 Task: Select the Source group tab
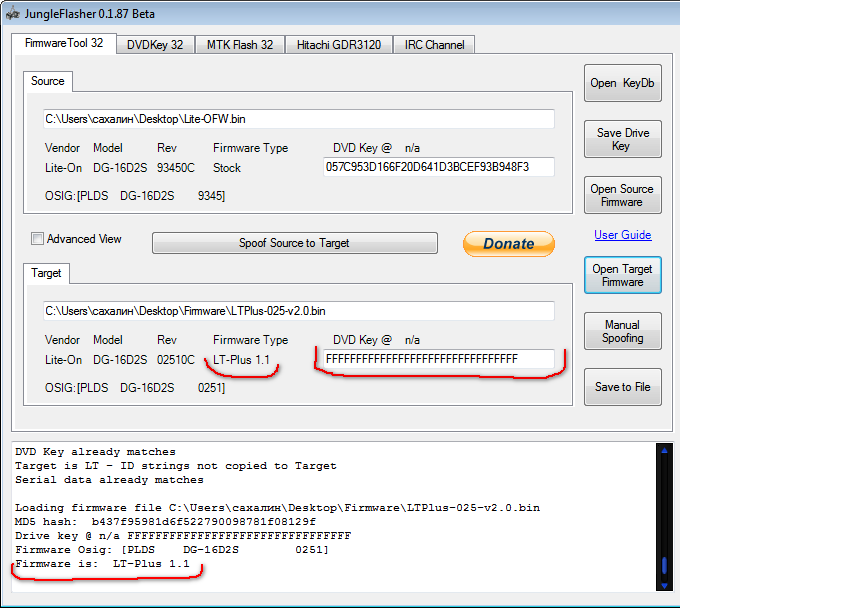47,81
